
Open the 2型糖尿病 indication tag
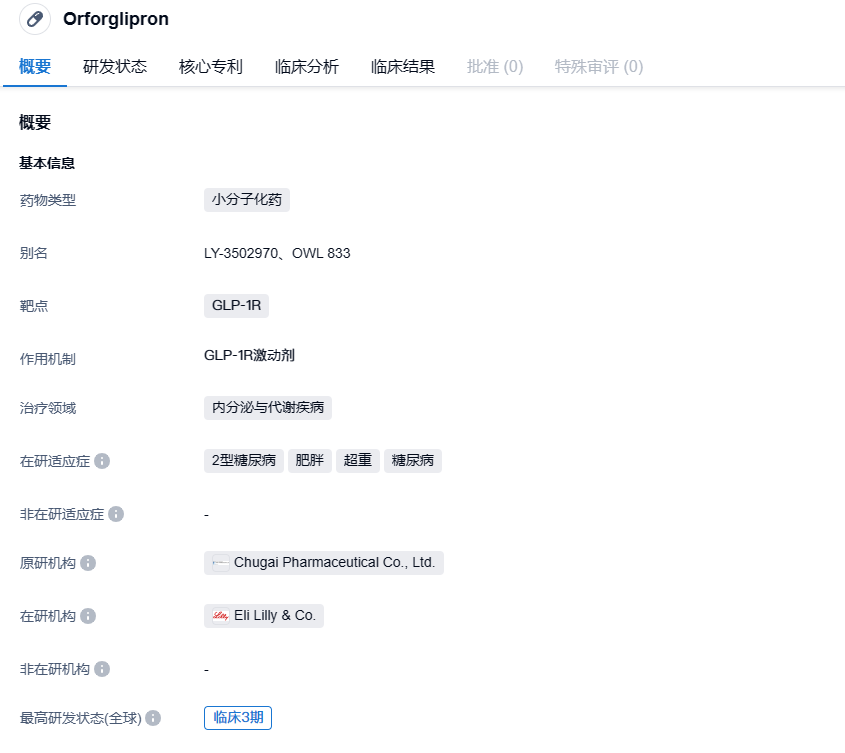tap(244, 461)
